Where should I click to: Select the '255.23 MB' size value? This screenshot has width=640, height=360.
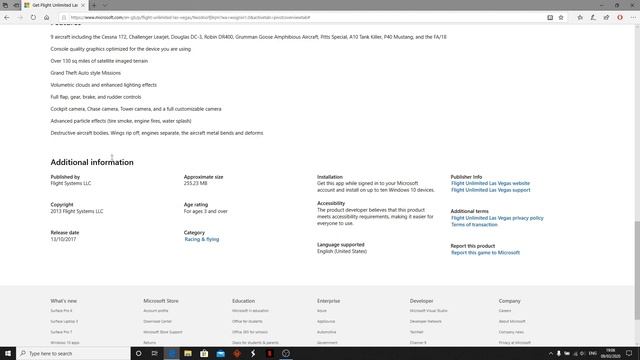pyautogui.click(x=196, y=183)
